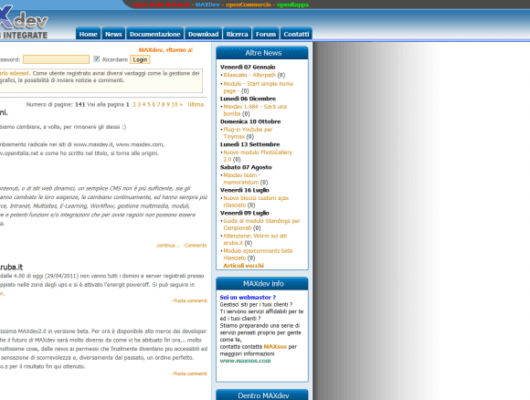Go to the Documentazione tab
530x400 pixels.
click(x=155, y=34)
